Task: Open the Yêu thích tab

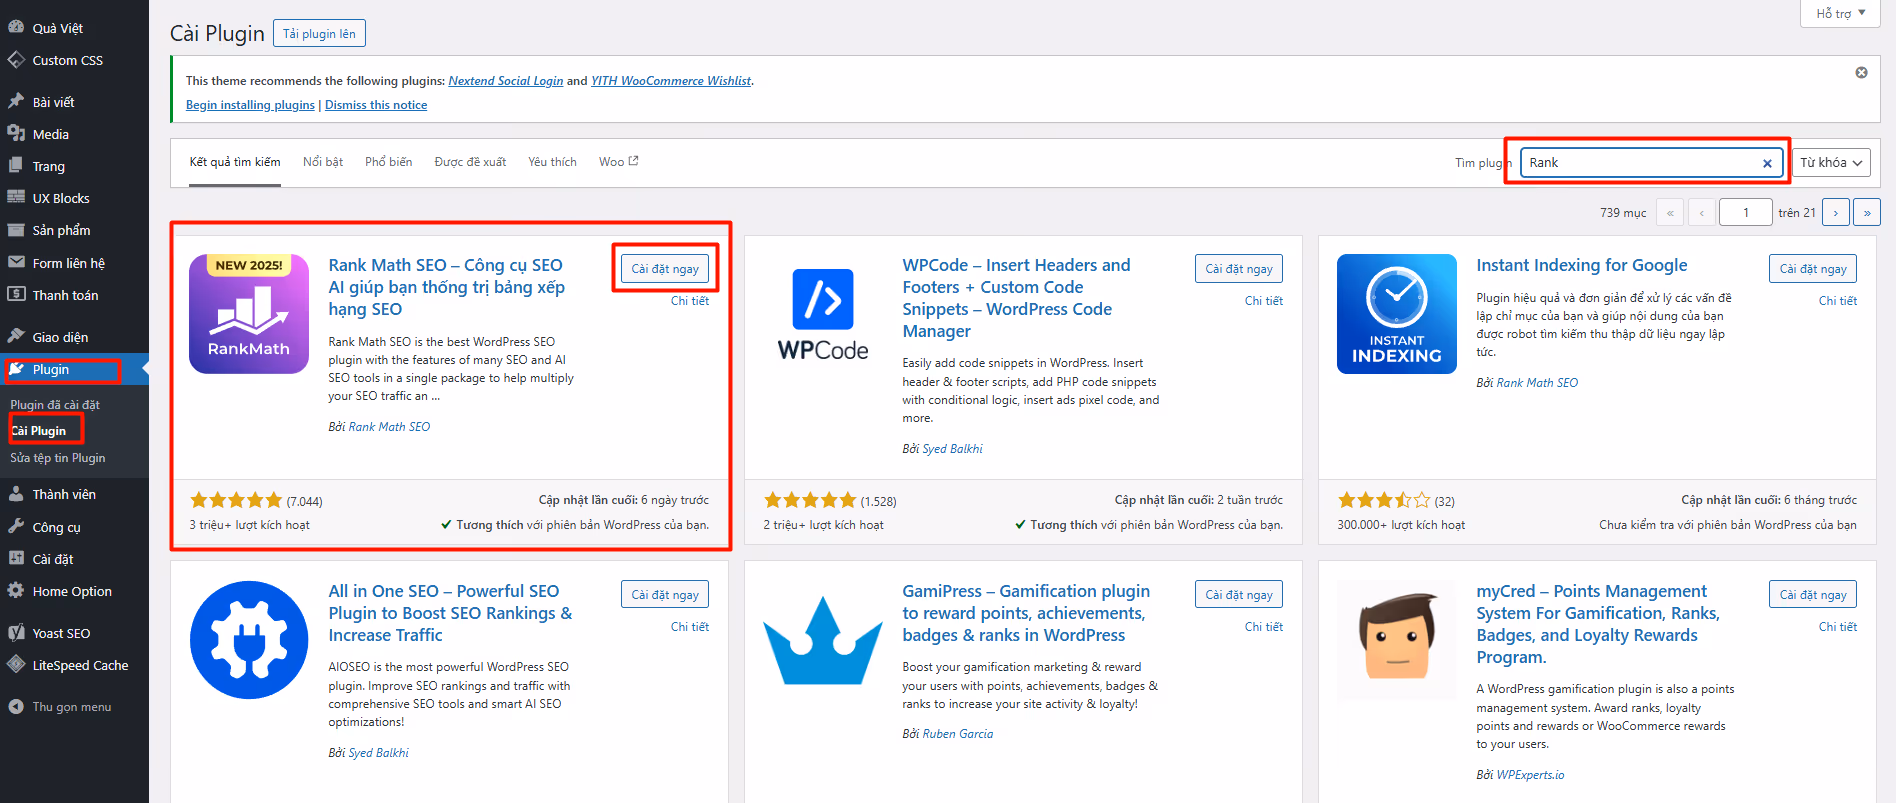Action: (x=553, y=162)
